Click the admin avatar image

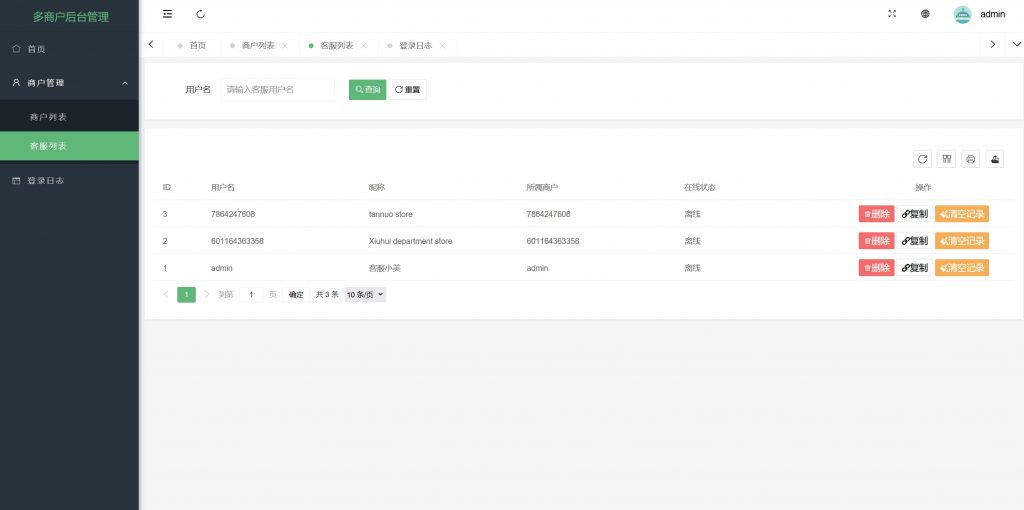963,14
